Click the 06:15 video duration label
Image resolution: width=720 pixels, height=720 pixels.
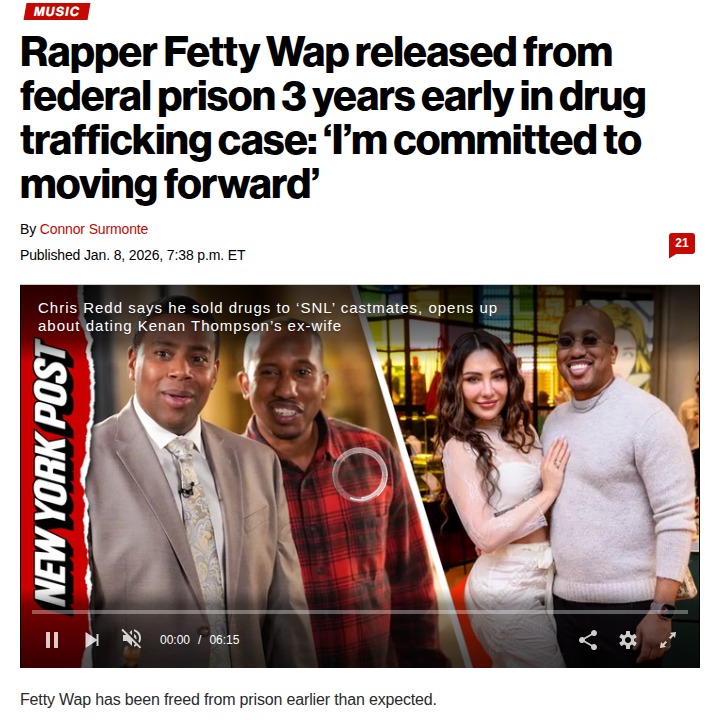point(224,640)
